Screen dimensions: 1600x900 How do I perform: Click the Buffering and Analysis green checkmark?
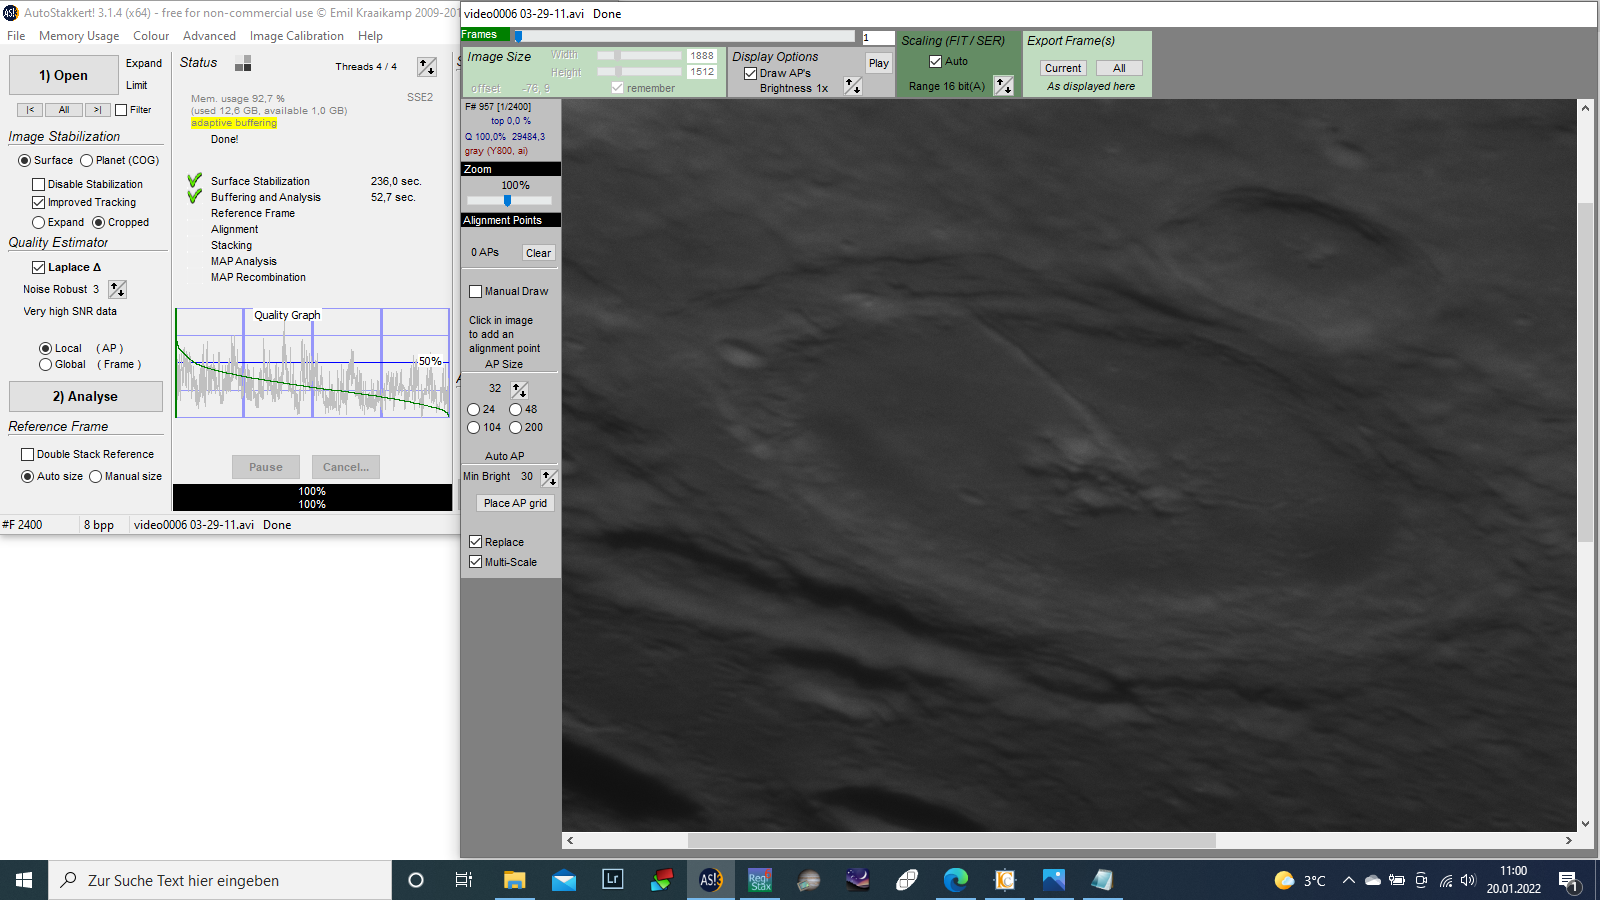[x=195, y=197]
